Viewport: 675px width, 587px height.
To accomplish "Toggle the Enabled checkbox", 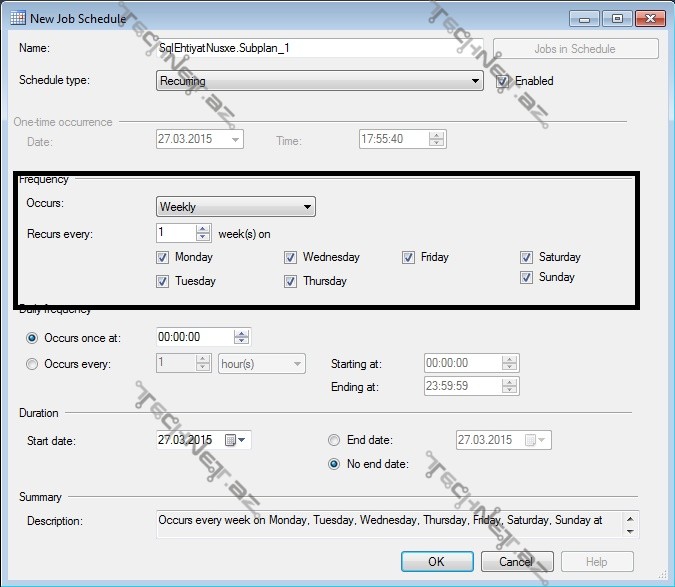I will [502, 81].
